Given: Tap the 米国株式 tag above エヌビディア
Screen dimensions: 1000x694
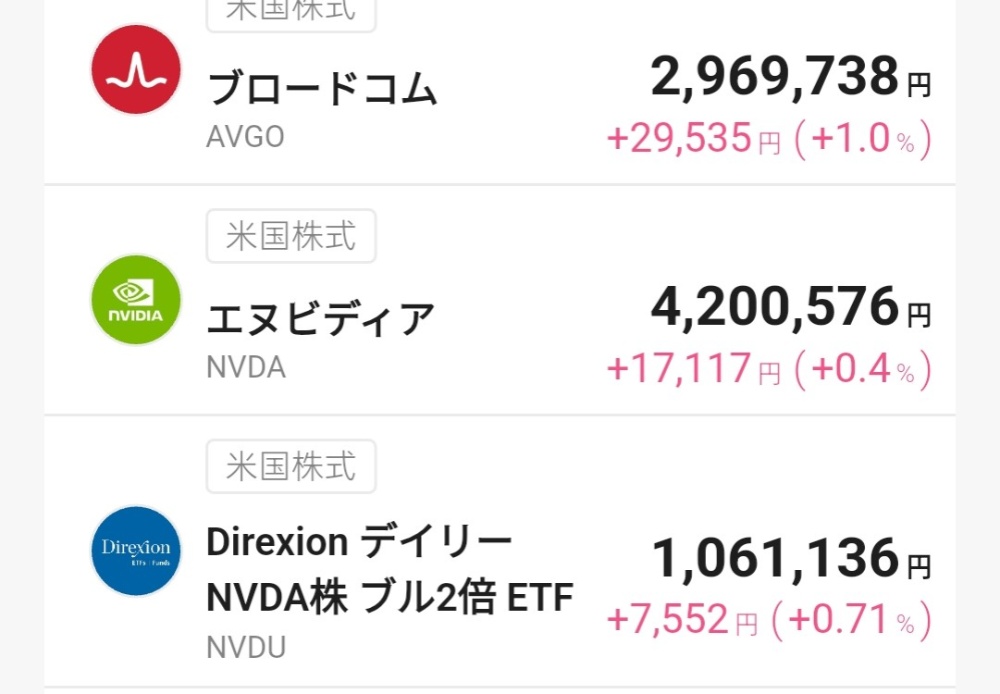Looking at the screenshot, I should point(291,236).
